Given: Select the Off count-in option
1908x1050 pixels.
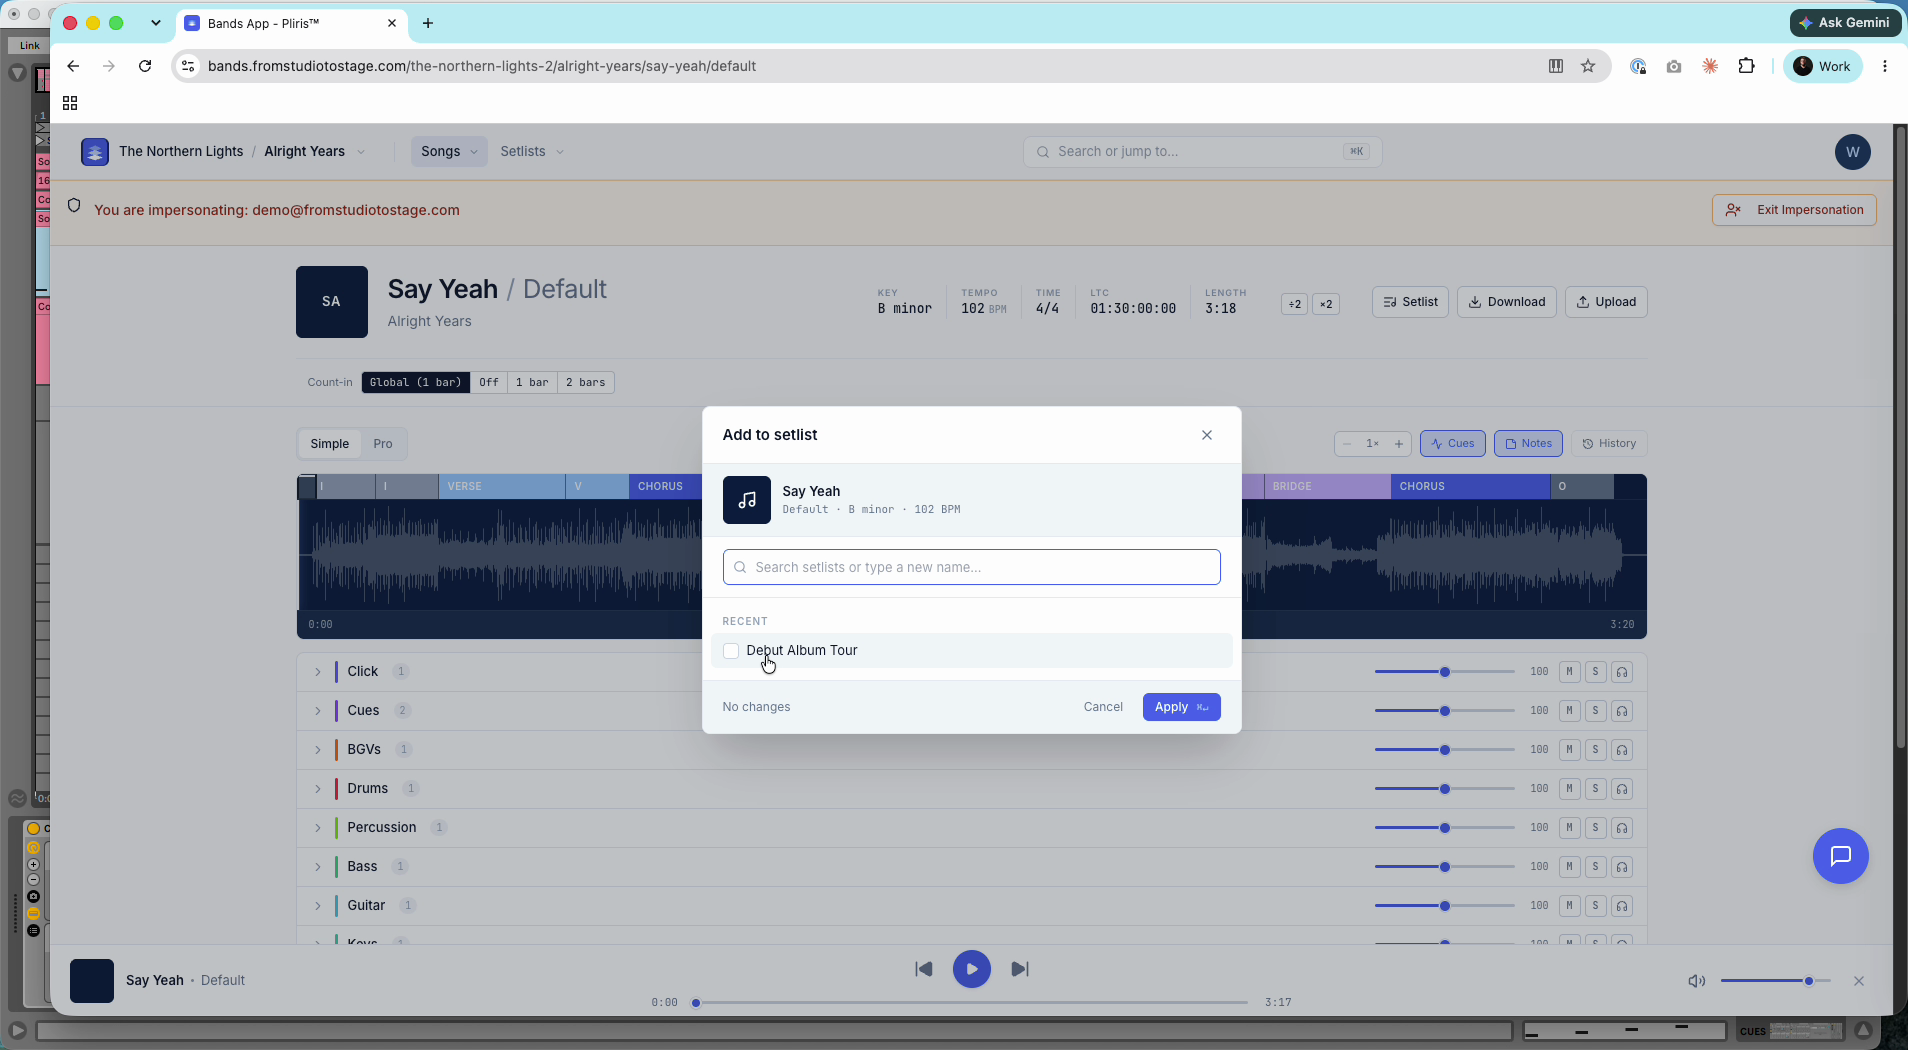Looking at the screenshot, I should point(488,383).
